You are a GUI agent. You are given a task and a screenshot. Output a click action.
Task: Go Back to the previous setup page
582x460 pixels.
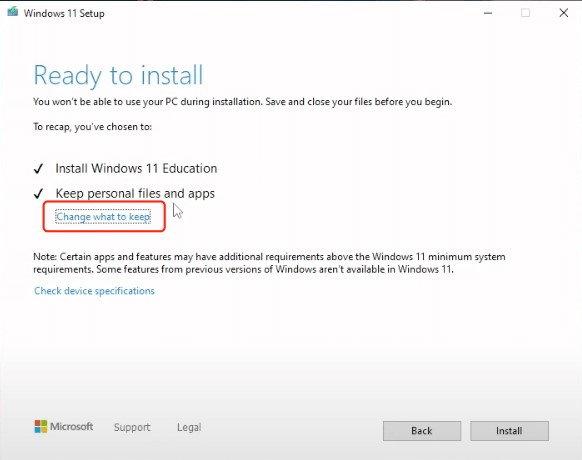[422, 431]
